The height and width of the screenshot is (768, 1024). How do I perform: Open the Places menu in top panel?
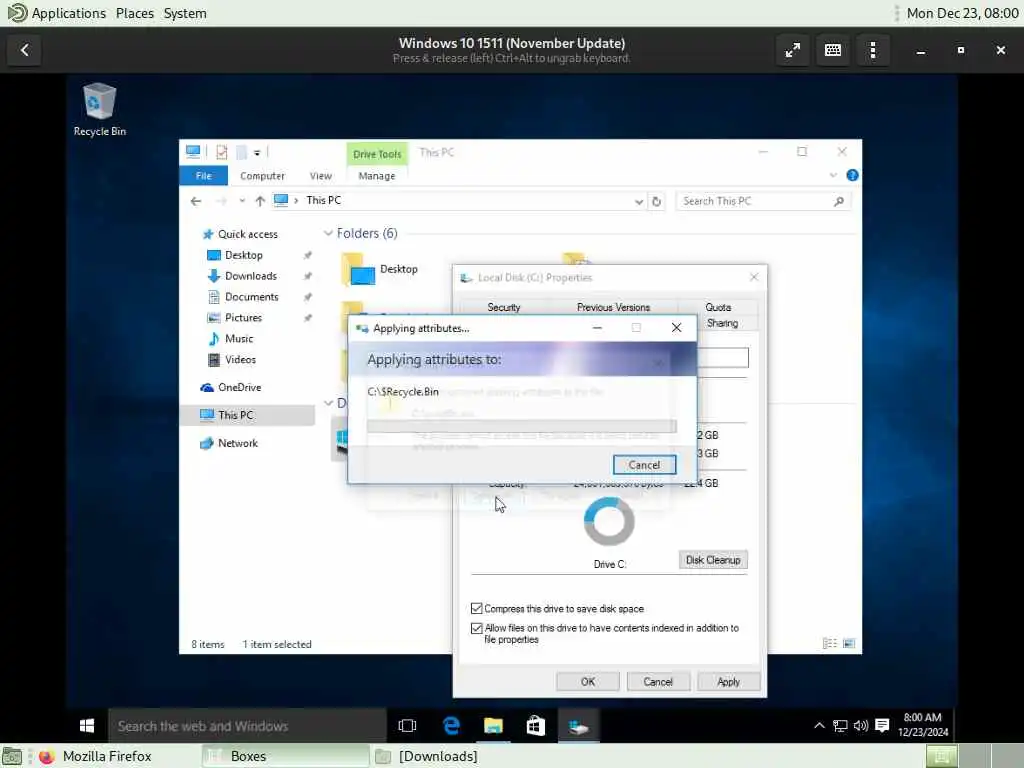[x=135, y=13]
